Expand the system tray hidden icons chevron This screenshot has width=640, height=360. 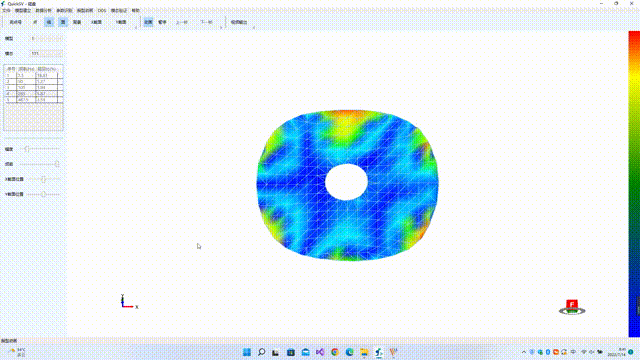pos(524,352)
